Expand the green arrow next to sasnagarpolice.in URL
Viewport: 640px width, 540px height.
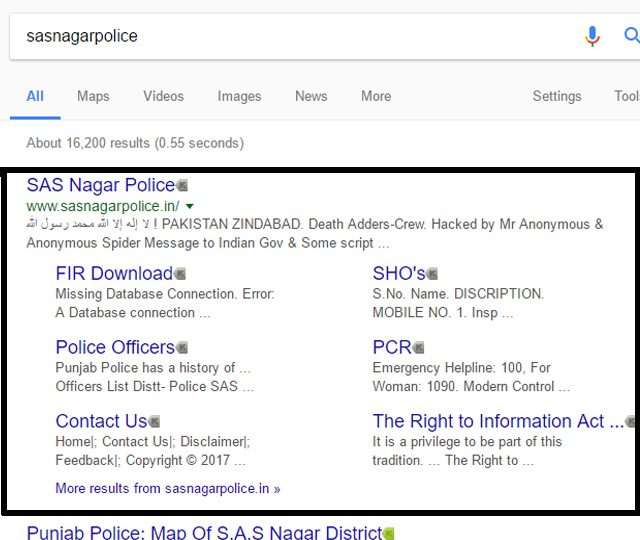tap(189, 206)
